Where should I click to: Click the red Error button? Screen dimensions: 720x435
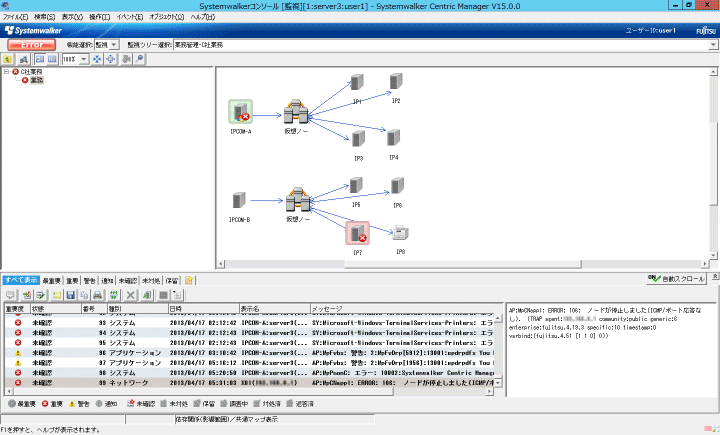click(x=31, y=45)
